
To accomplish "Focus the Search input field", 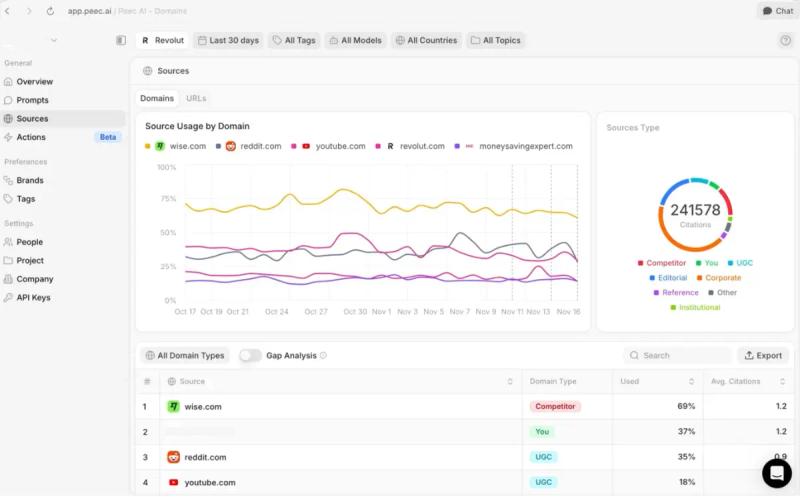I will tap(678, 356).
